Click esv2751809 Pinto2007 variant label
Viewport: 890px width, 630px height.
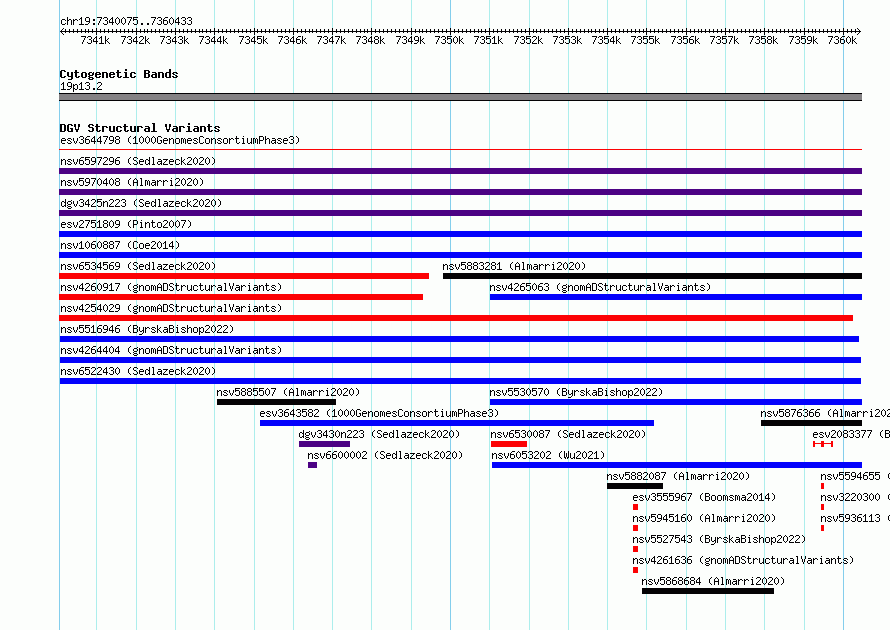(x=126, y=224)
